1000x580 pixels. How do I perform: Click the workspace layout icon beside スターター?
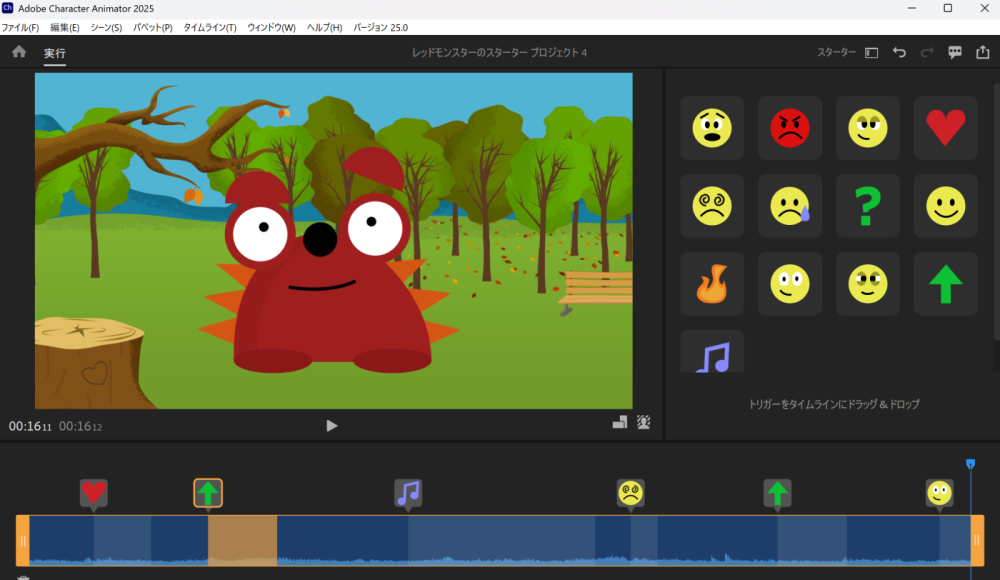(871, 53)
